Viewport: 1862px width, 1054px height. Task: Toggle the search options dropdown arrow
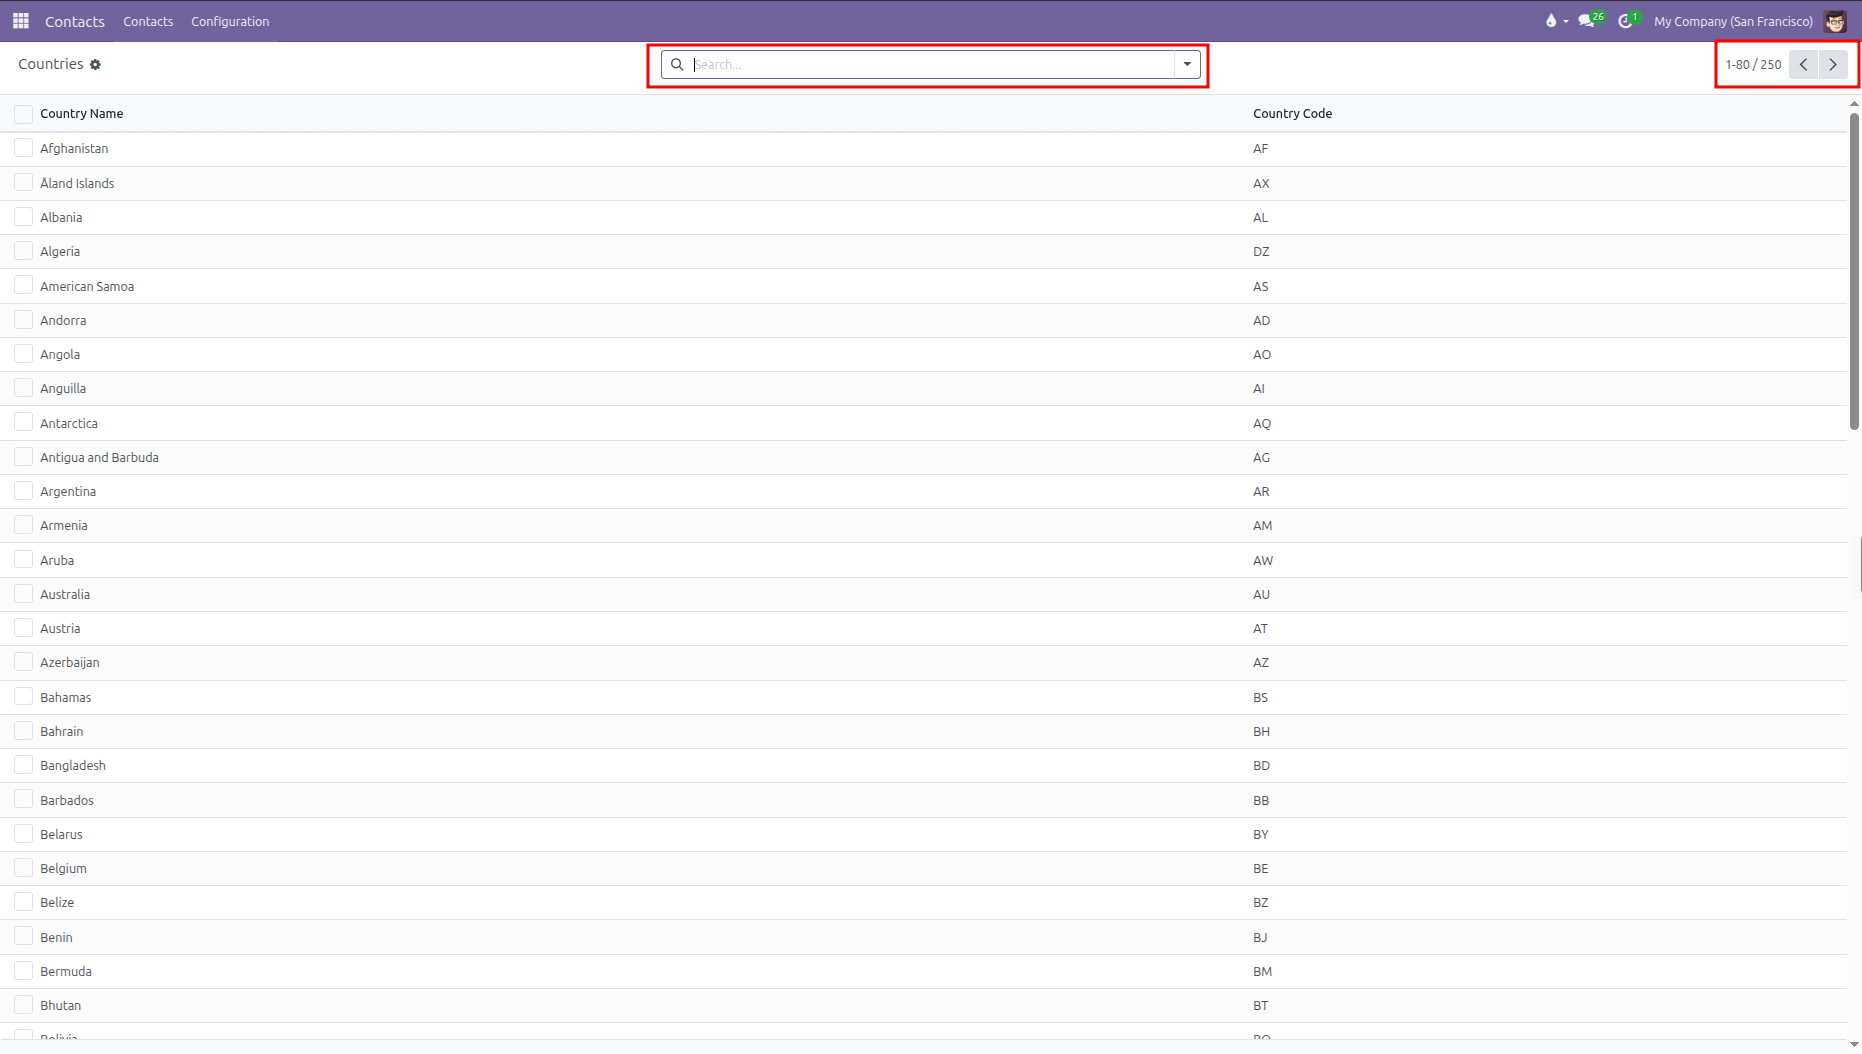coord(1187,65)
